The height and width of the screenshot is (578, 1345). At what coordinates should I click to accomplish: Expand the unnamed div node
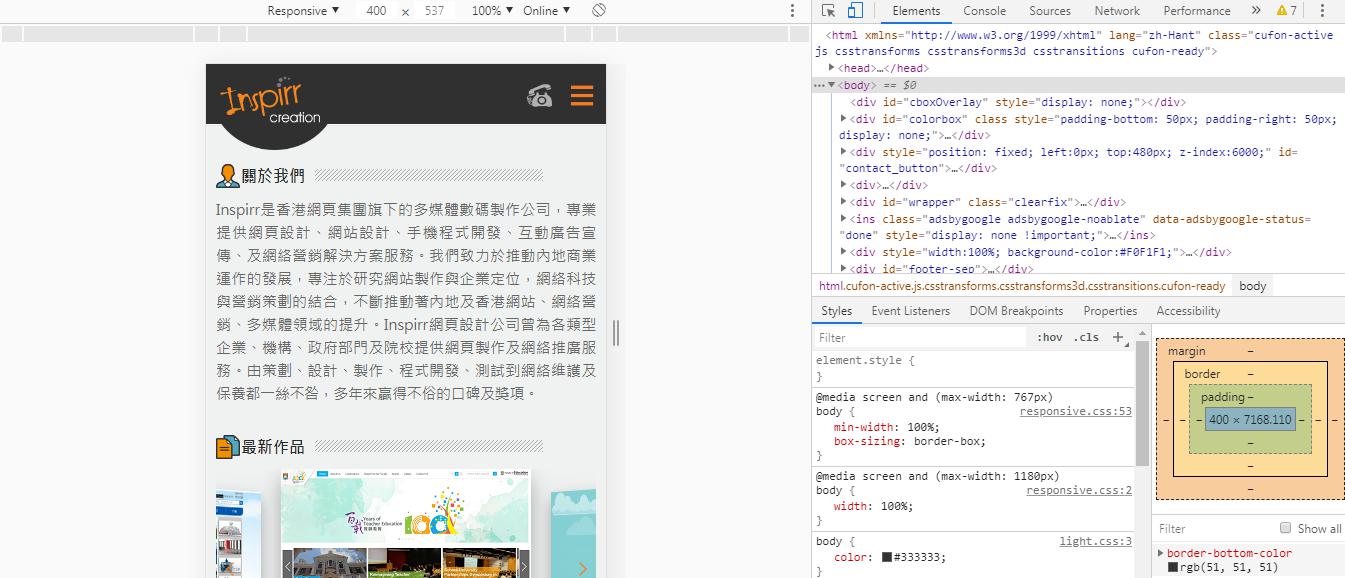pos(844,185)
